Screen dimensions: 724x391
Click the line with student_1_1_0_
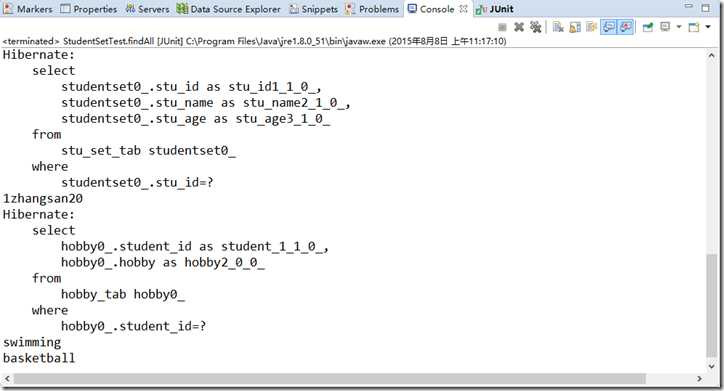click(x=195, y=247)
